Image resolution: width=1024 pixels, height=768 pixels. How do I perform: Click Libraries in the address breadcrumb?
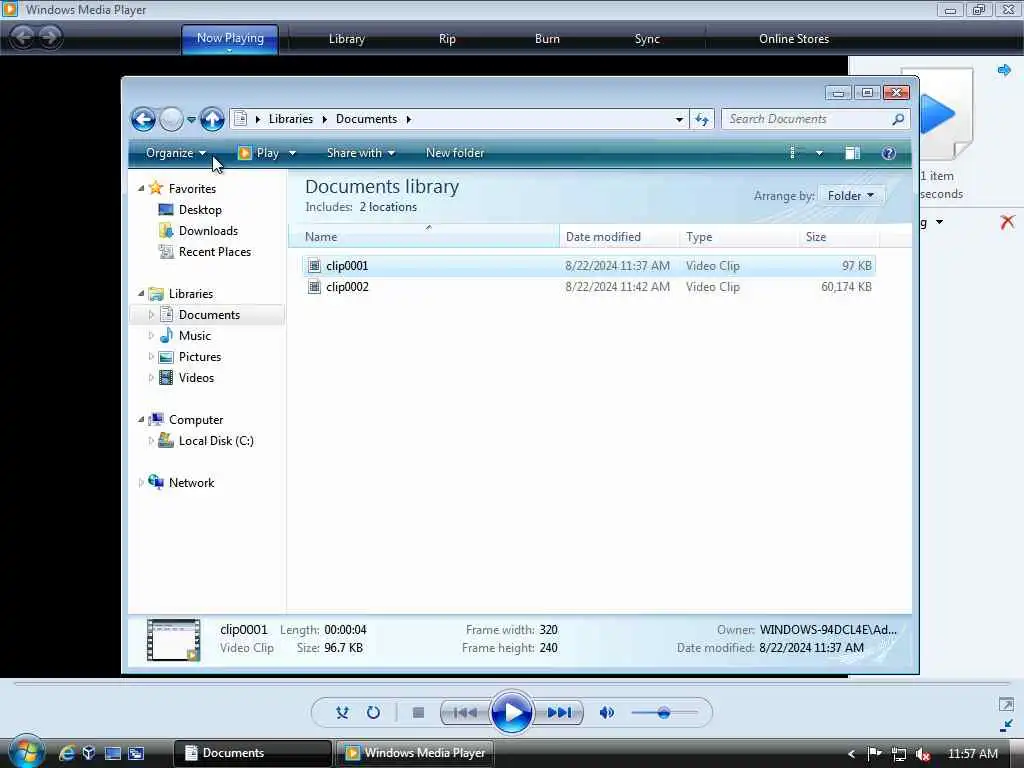(x=291, y=119)
